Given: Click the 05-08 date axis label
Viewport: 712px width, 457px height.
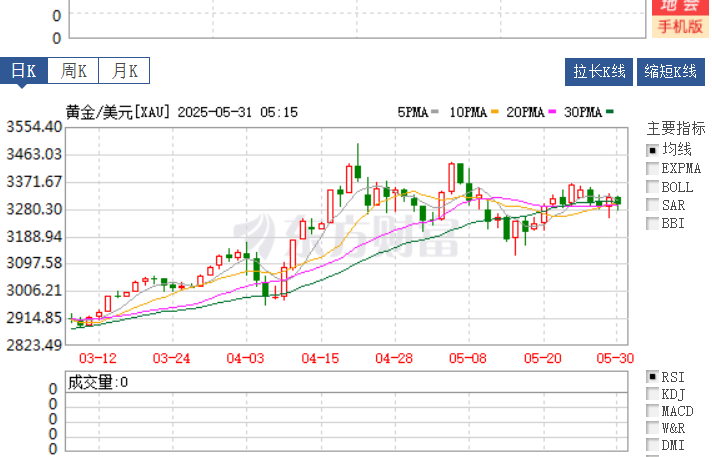Looking at the screenshot, I should (x=468, y=358).
